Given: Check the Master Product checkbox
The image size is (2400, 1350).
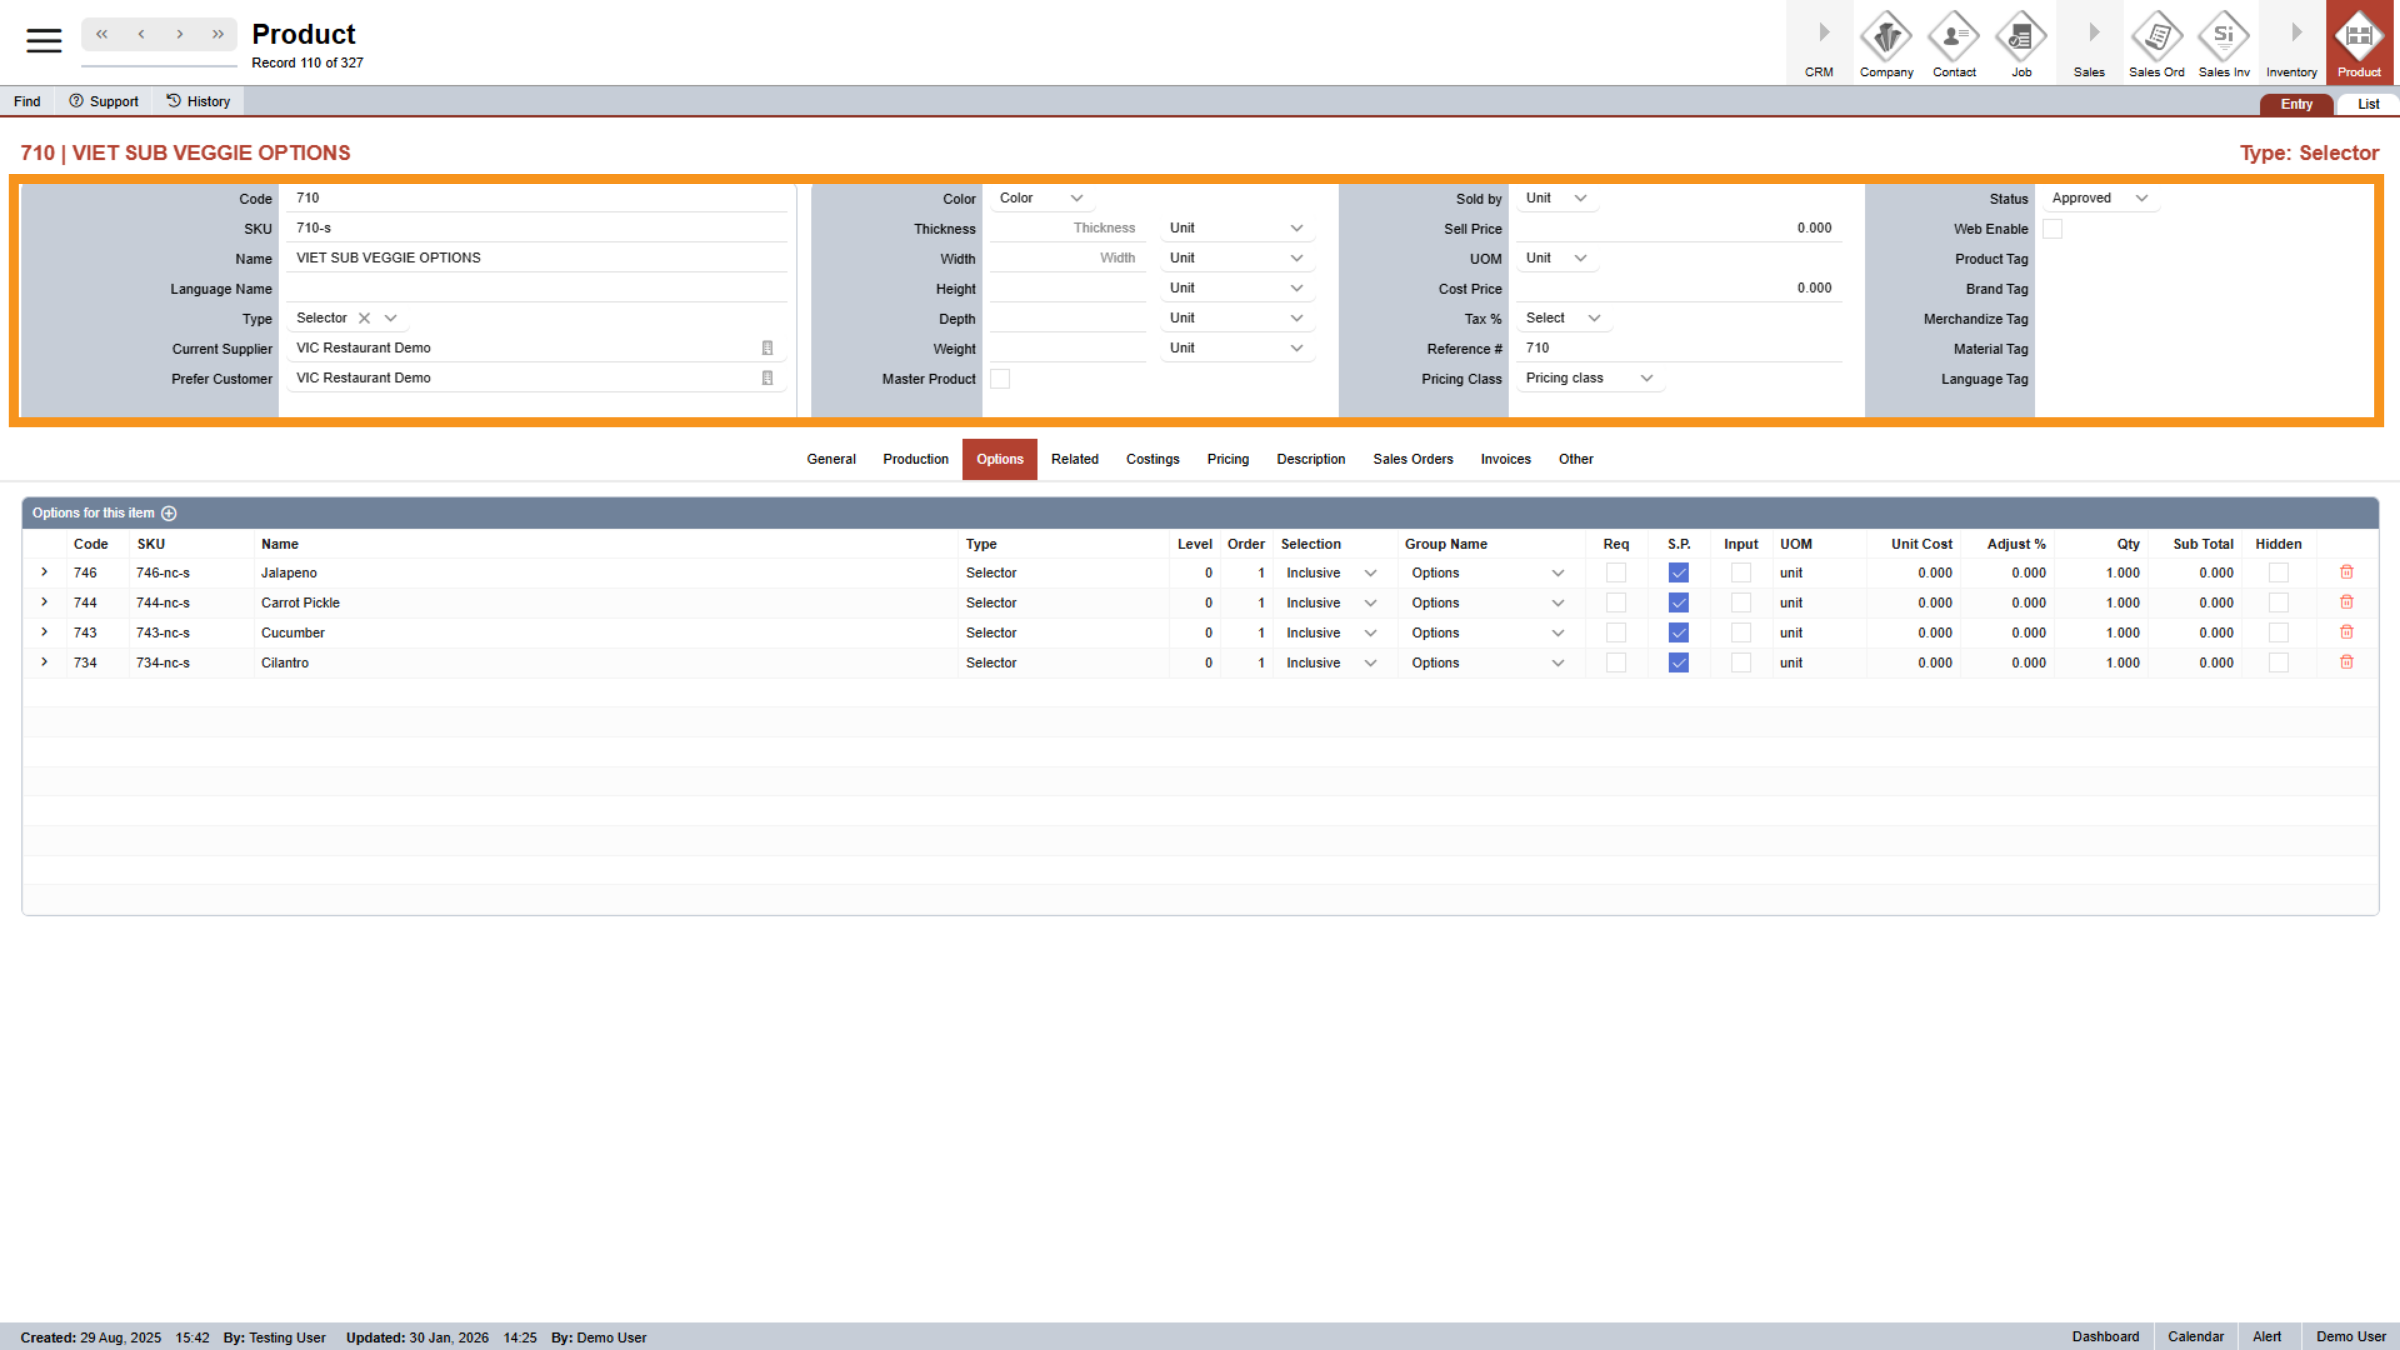Looking at the screenshot, I should 1000,378.
